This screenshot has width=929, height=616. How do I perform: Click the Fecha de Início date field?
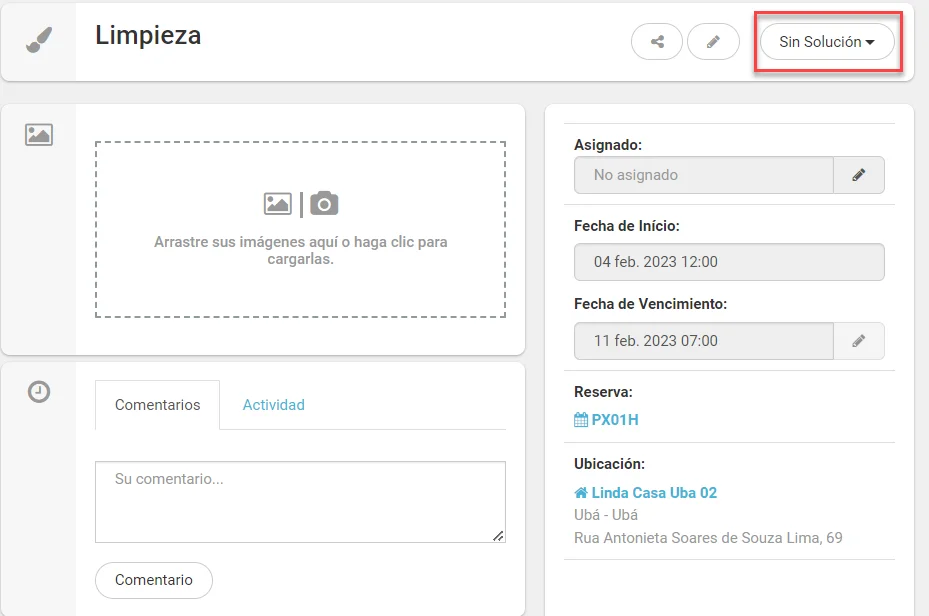pyautogui.click(x=729, y=262)
